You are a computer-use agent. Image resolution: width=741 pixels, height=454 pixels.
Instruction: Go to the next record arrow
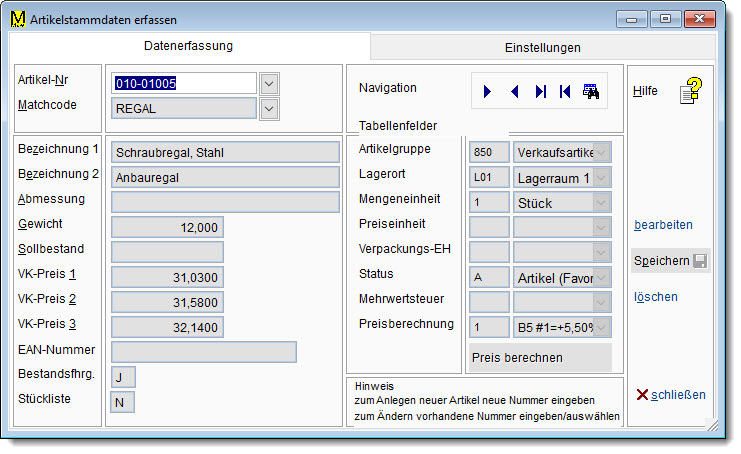click(x=488, y=92)
